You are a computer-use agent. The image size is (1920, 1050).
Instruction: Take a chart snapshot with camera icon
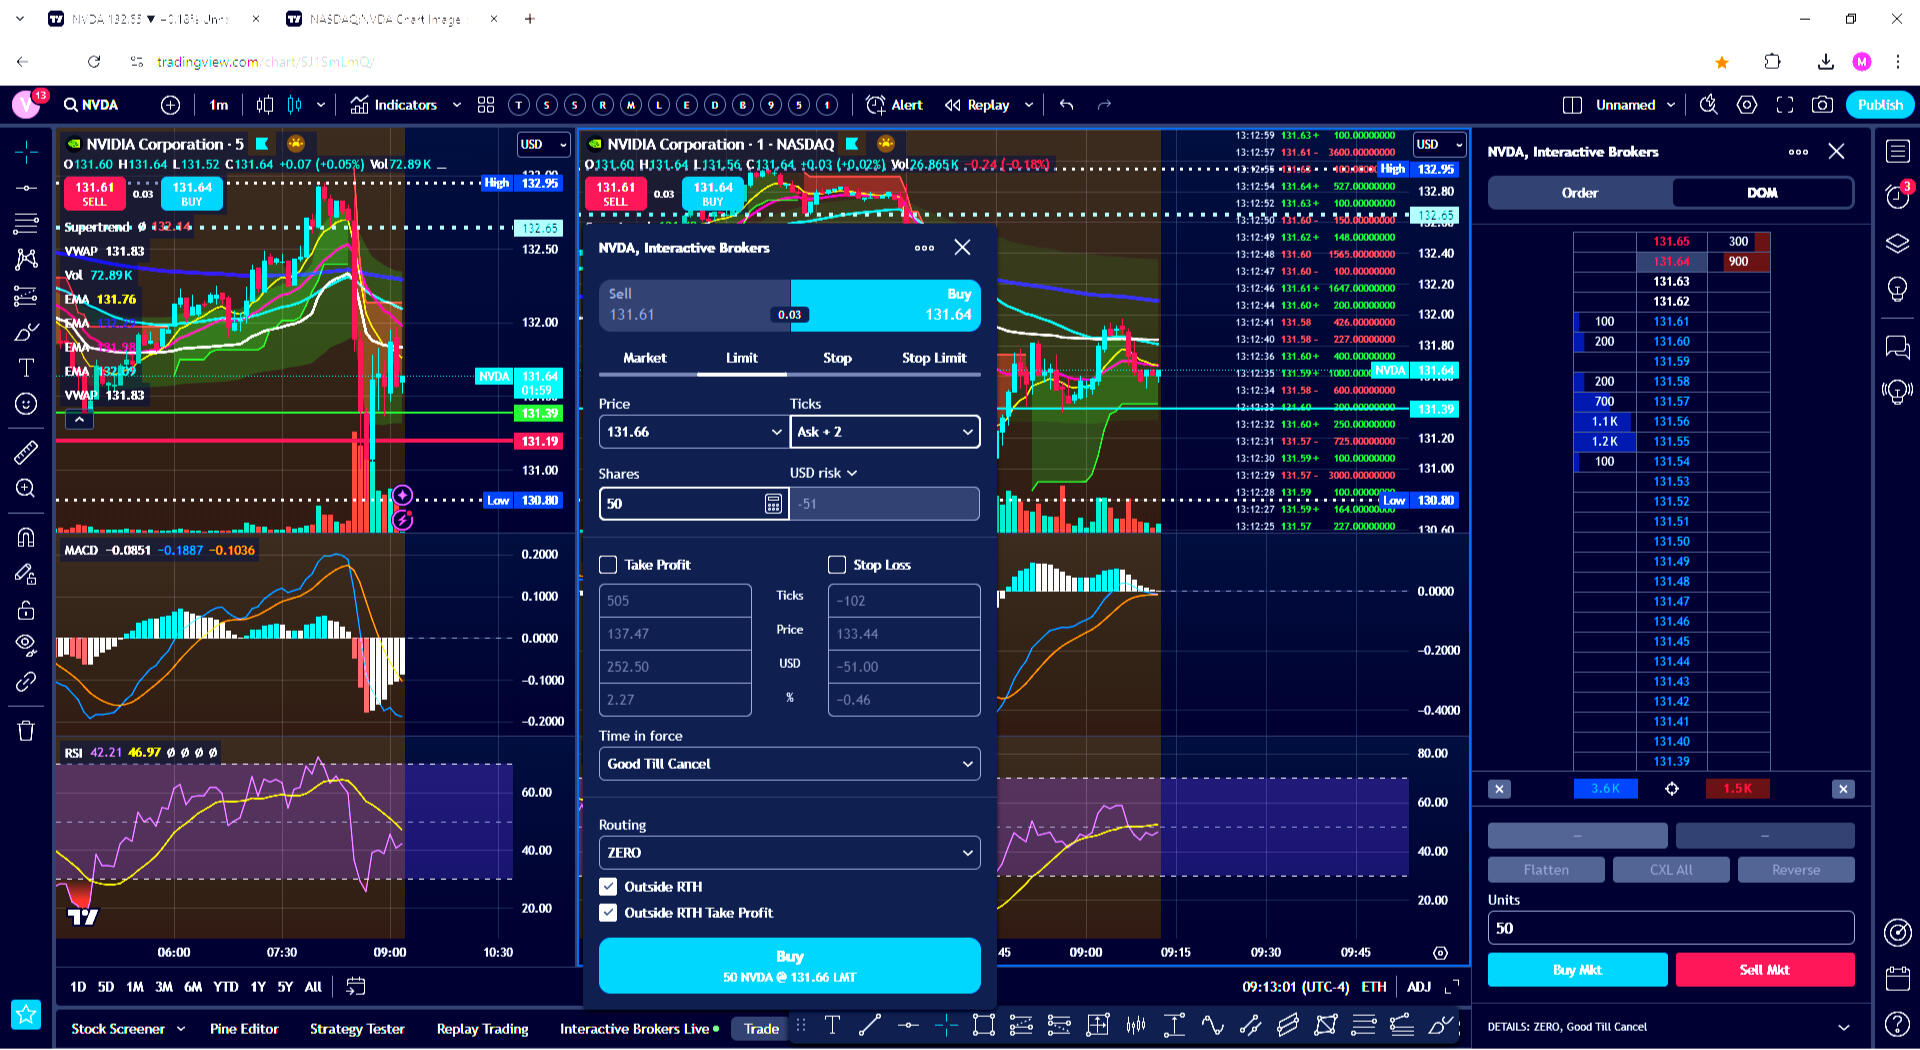pyautogui.click(x=1822, y=105)
